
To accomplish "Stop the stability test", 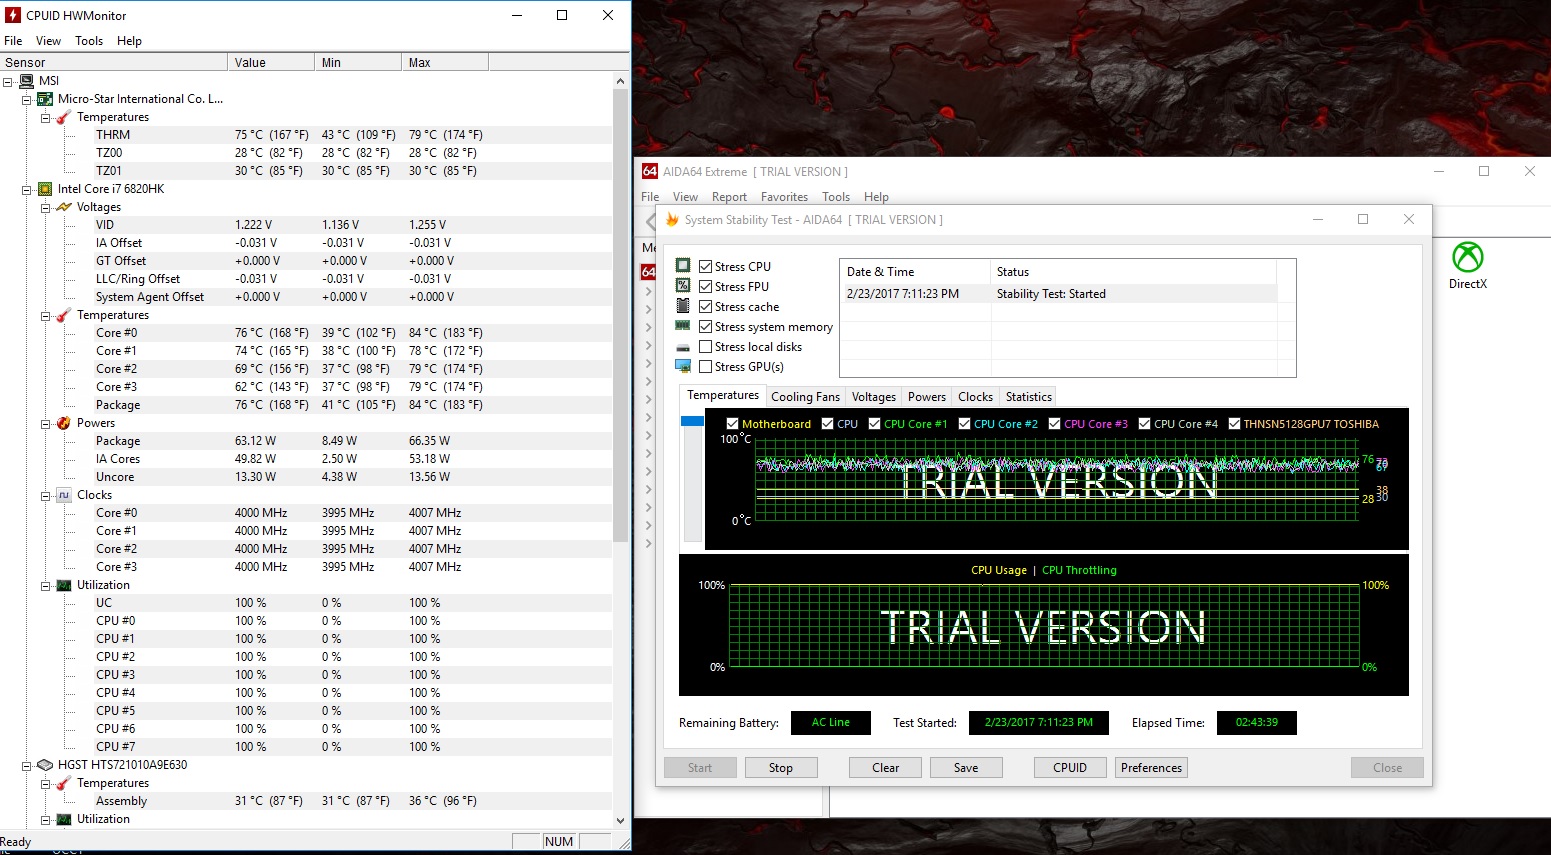I will coord(780,768).
